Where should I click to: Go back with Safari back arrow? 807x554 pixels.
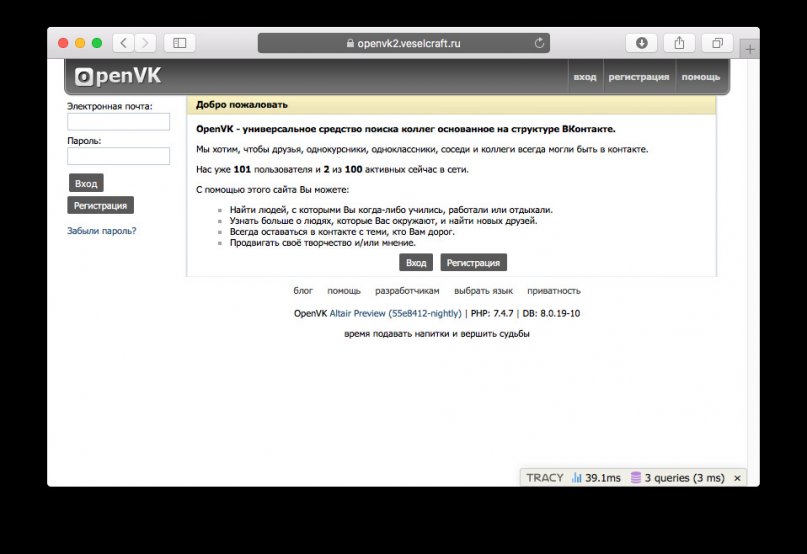[124, 43]
